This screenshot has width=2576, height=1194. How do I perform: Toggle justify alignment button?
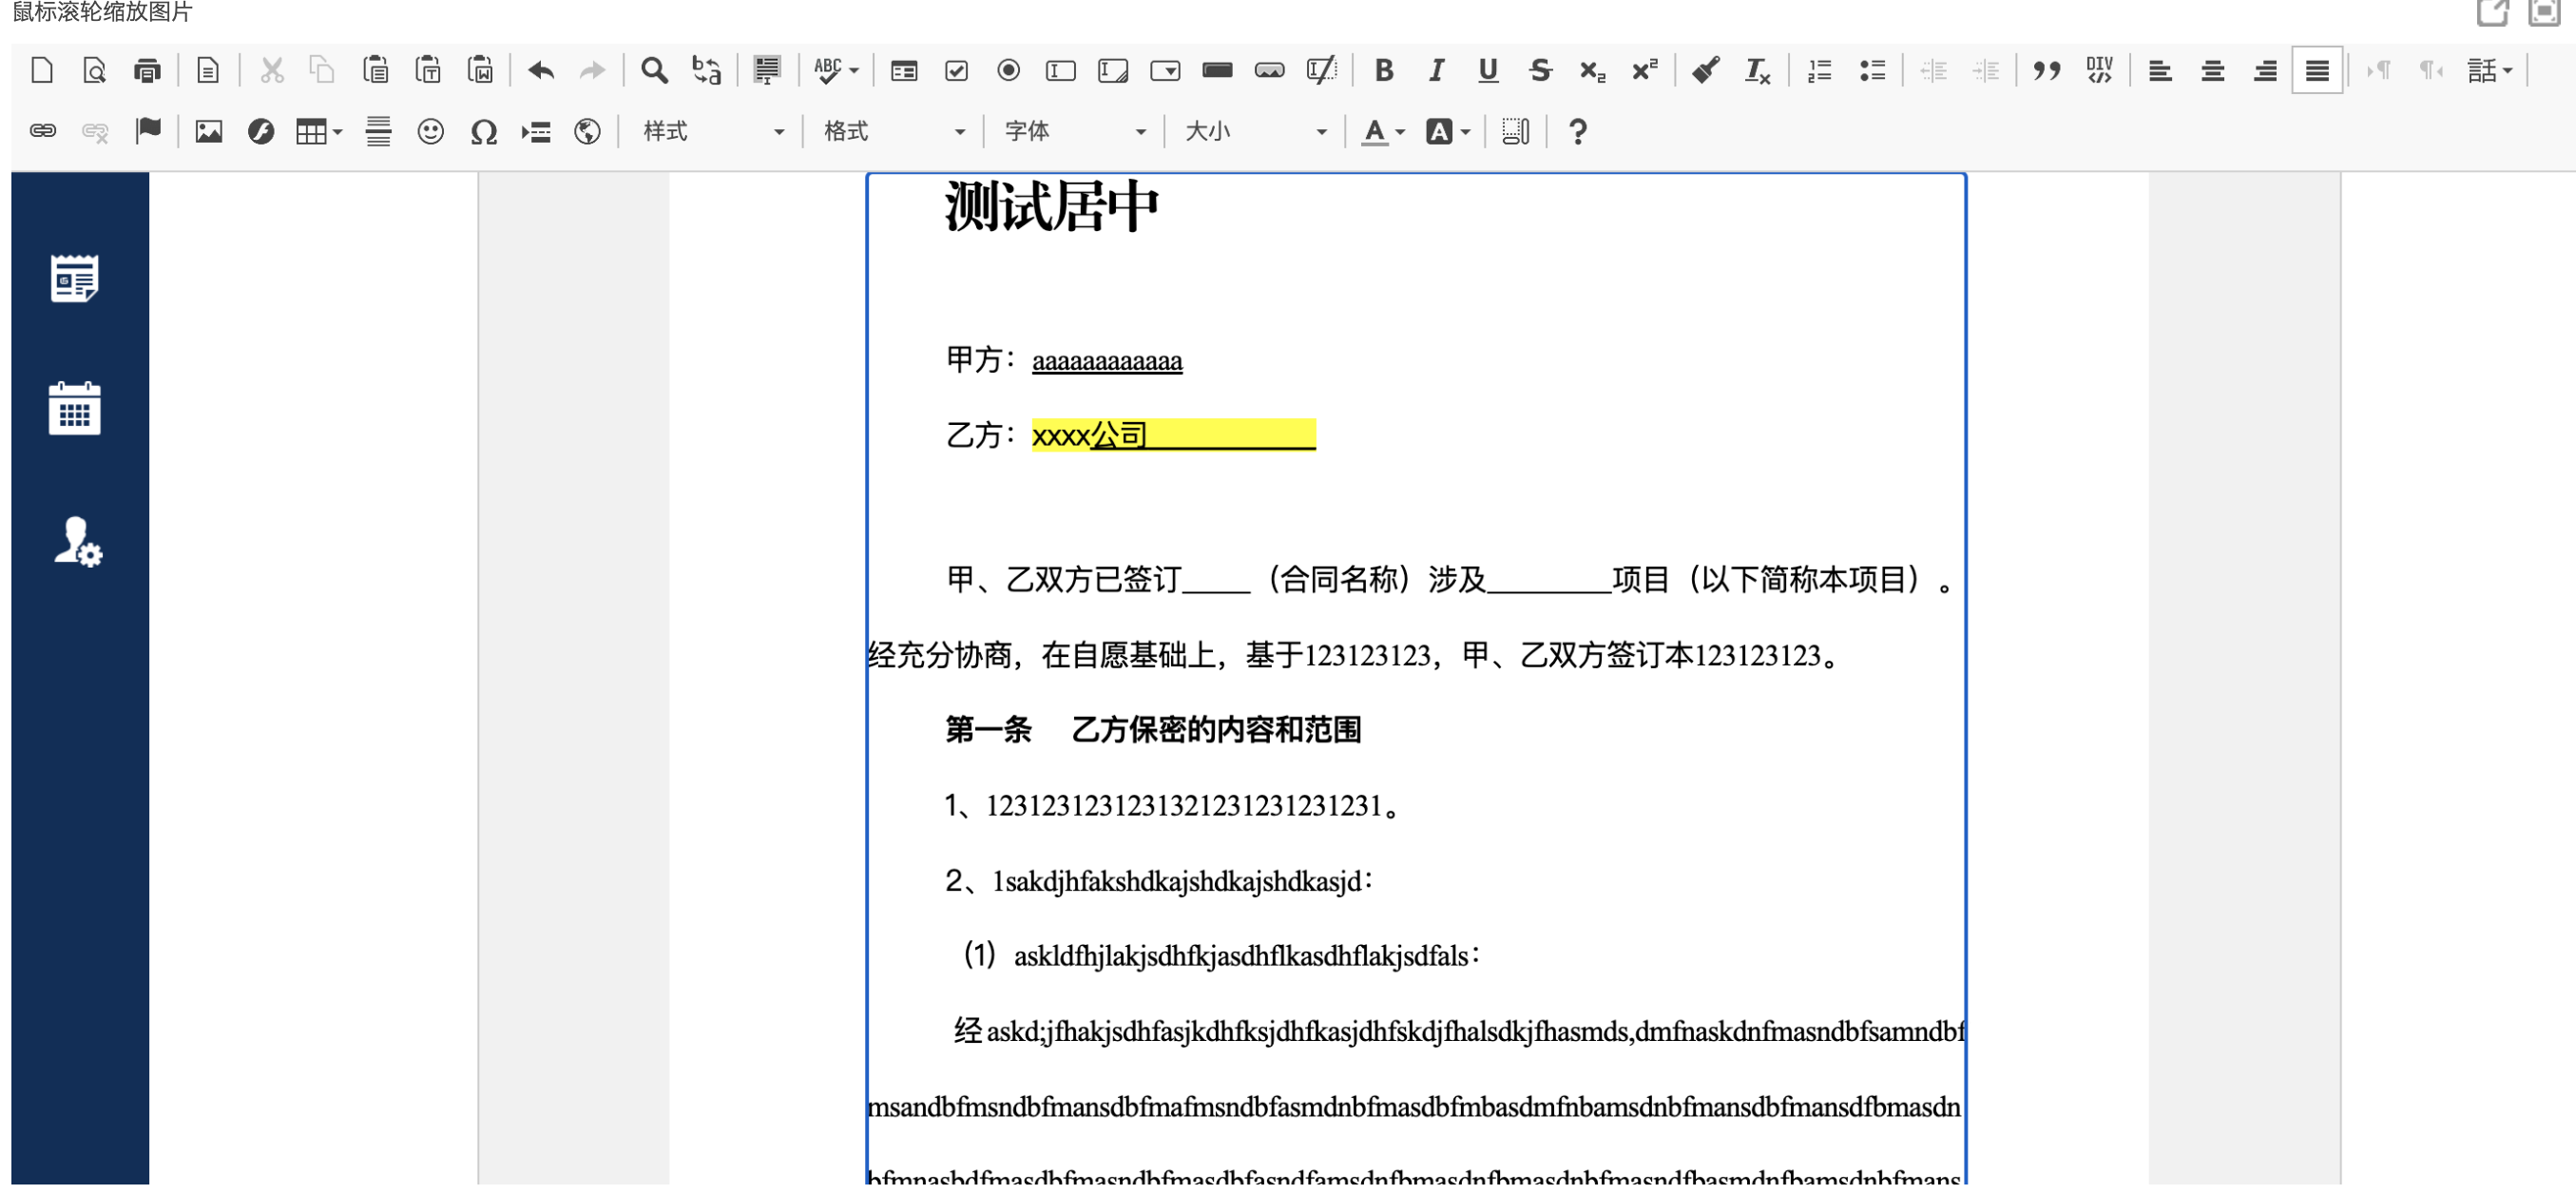(x=2316, y=70)
